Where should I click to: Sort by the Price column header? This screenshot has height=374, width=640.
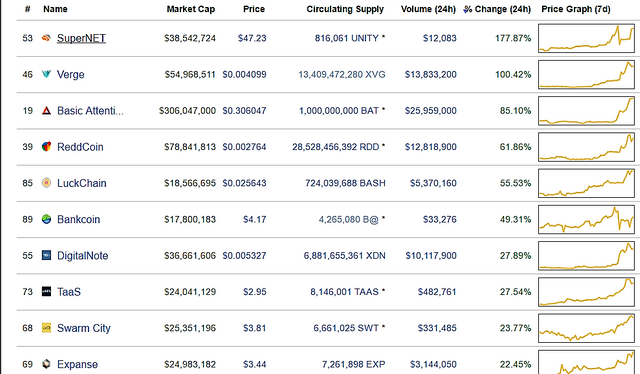(254, 9)
